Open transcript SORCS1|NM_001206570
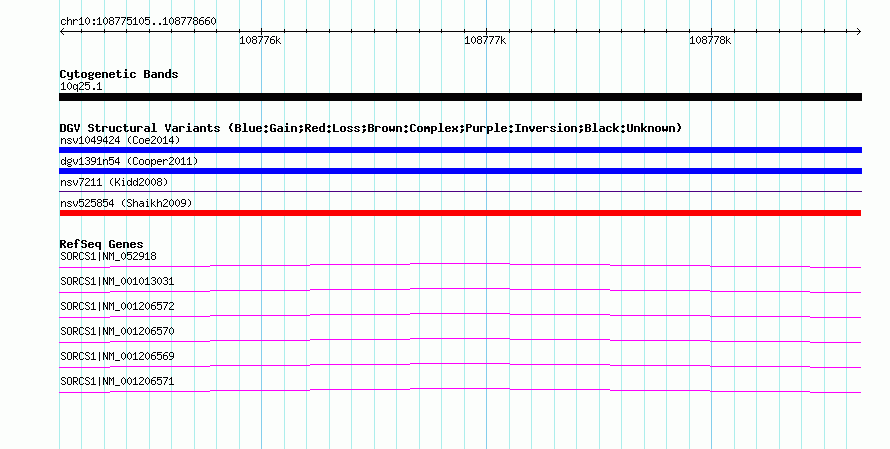The image size is (890, 449). point(117,331)
